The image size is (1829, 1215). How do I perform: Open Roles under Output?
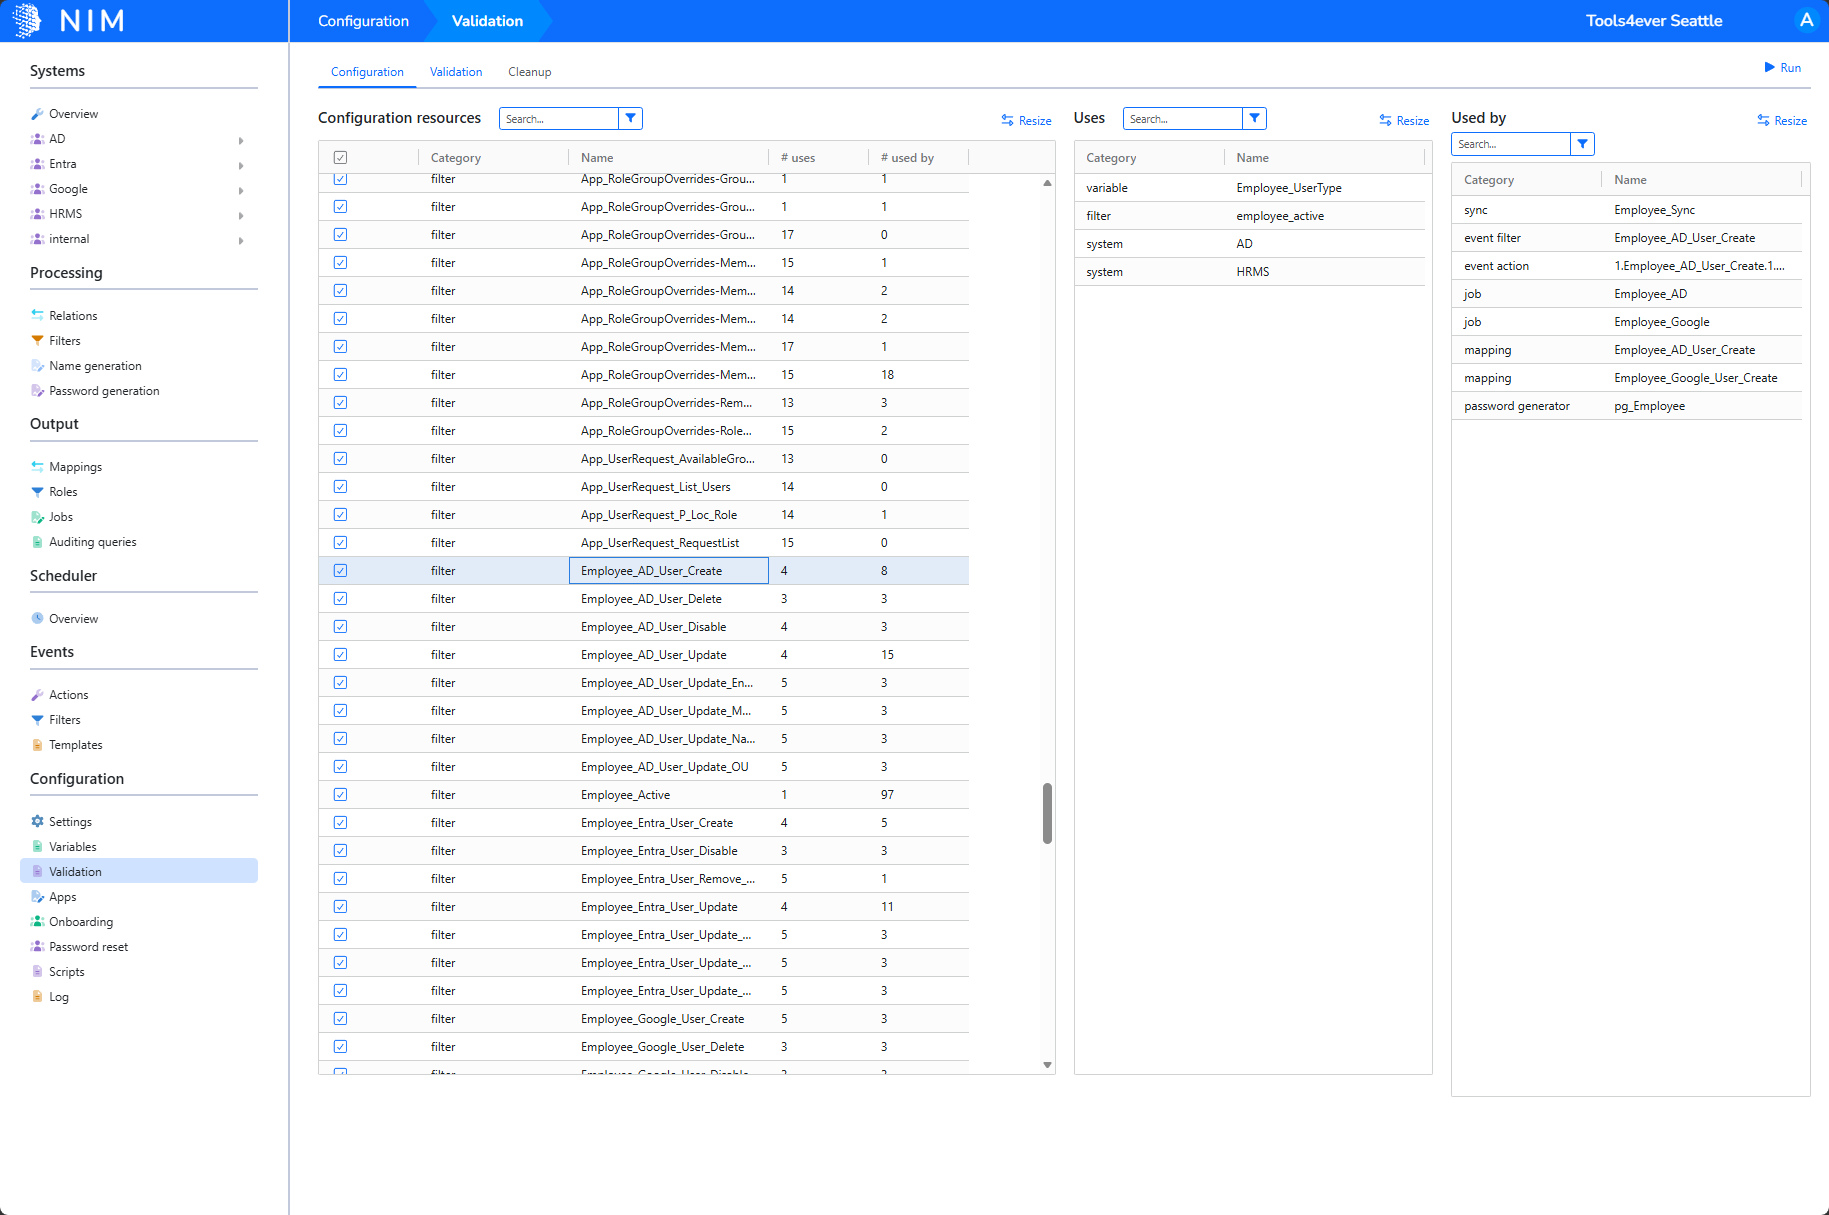click(63, 492)
